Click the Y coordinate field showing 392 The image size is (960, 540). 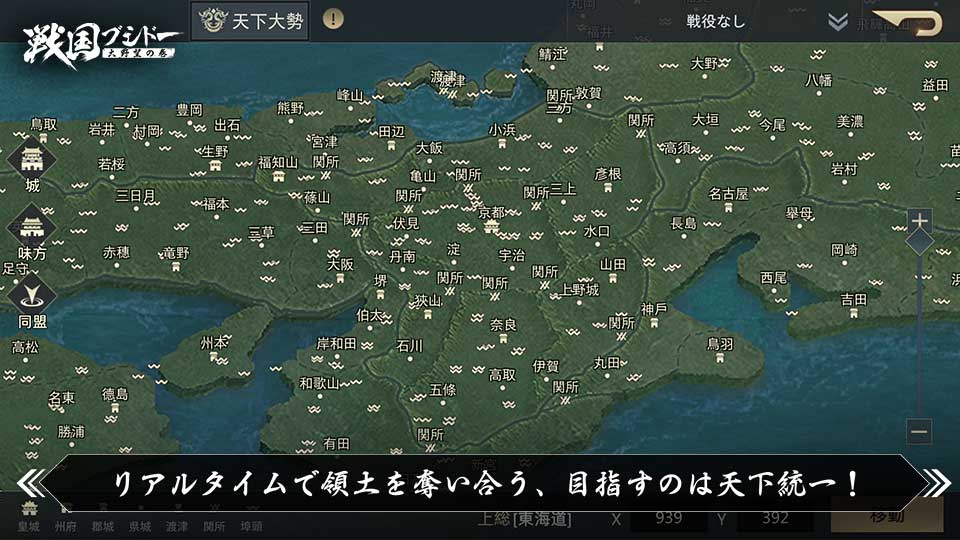tap(774, 518)
